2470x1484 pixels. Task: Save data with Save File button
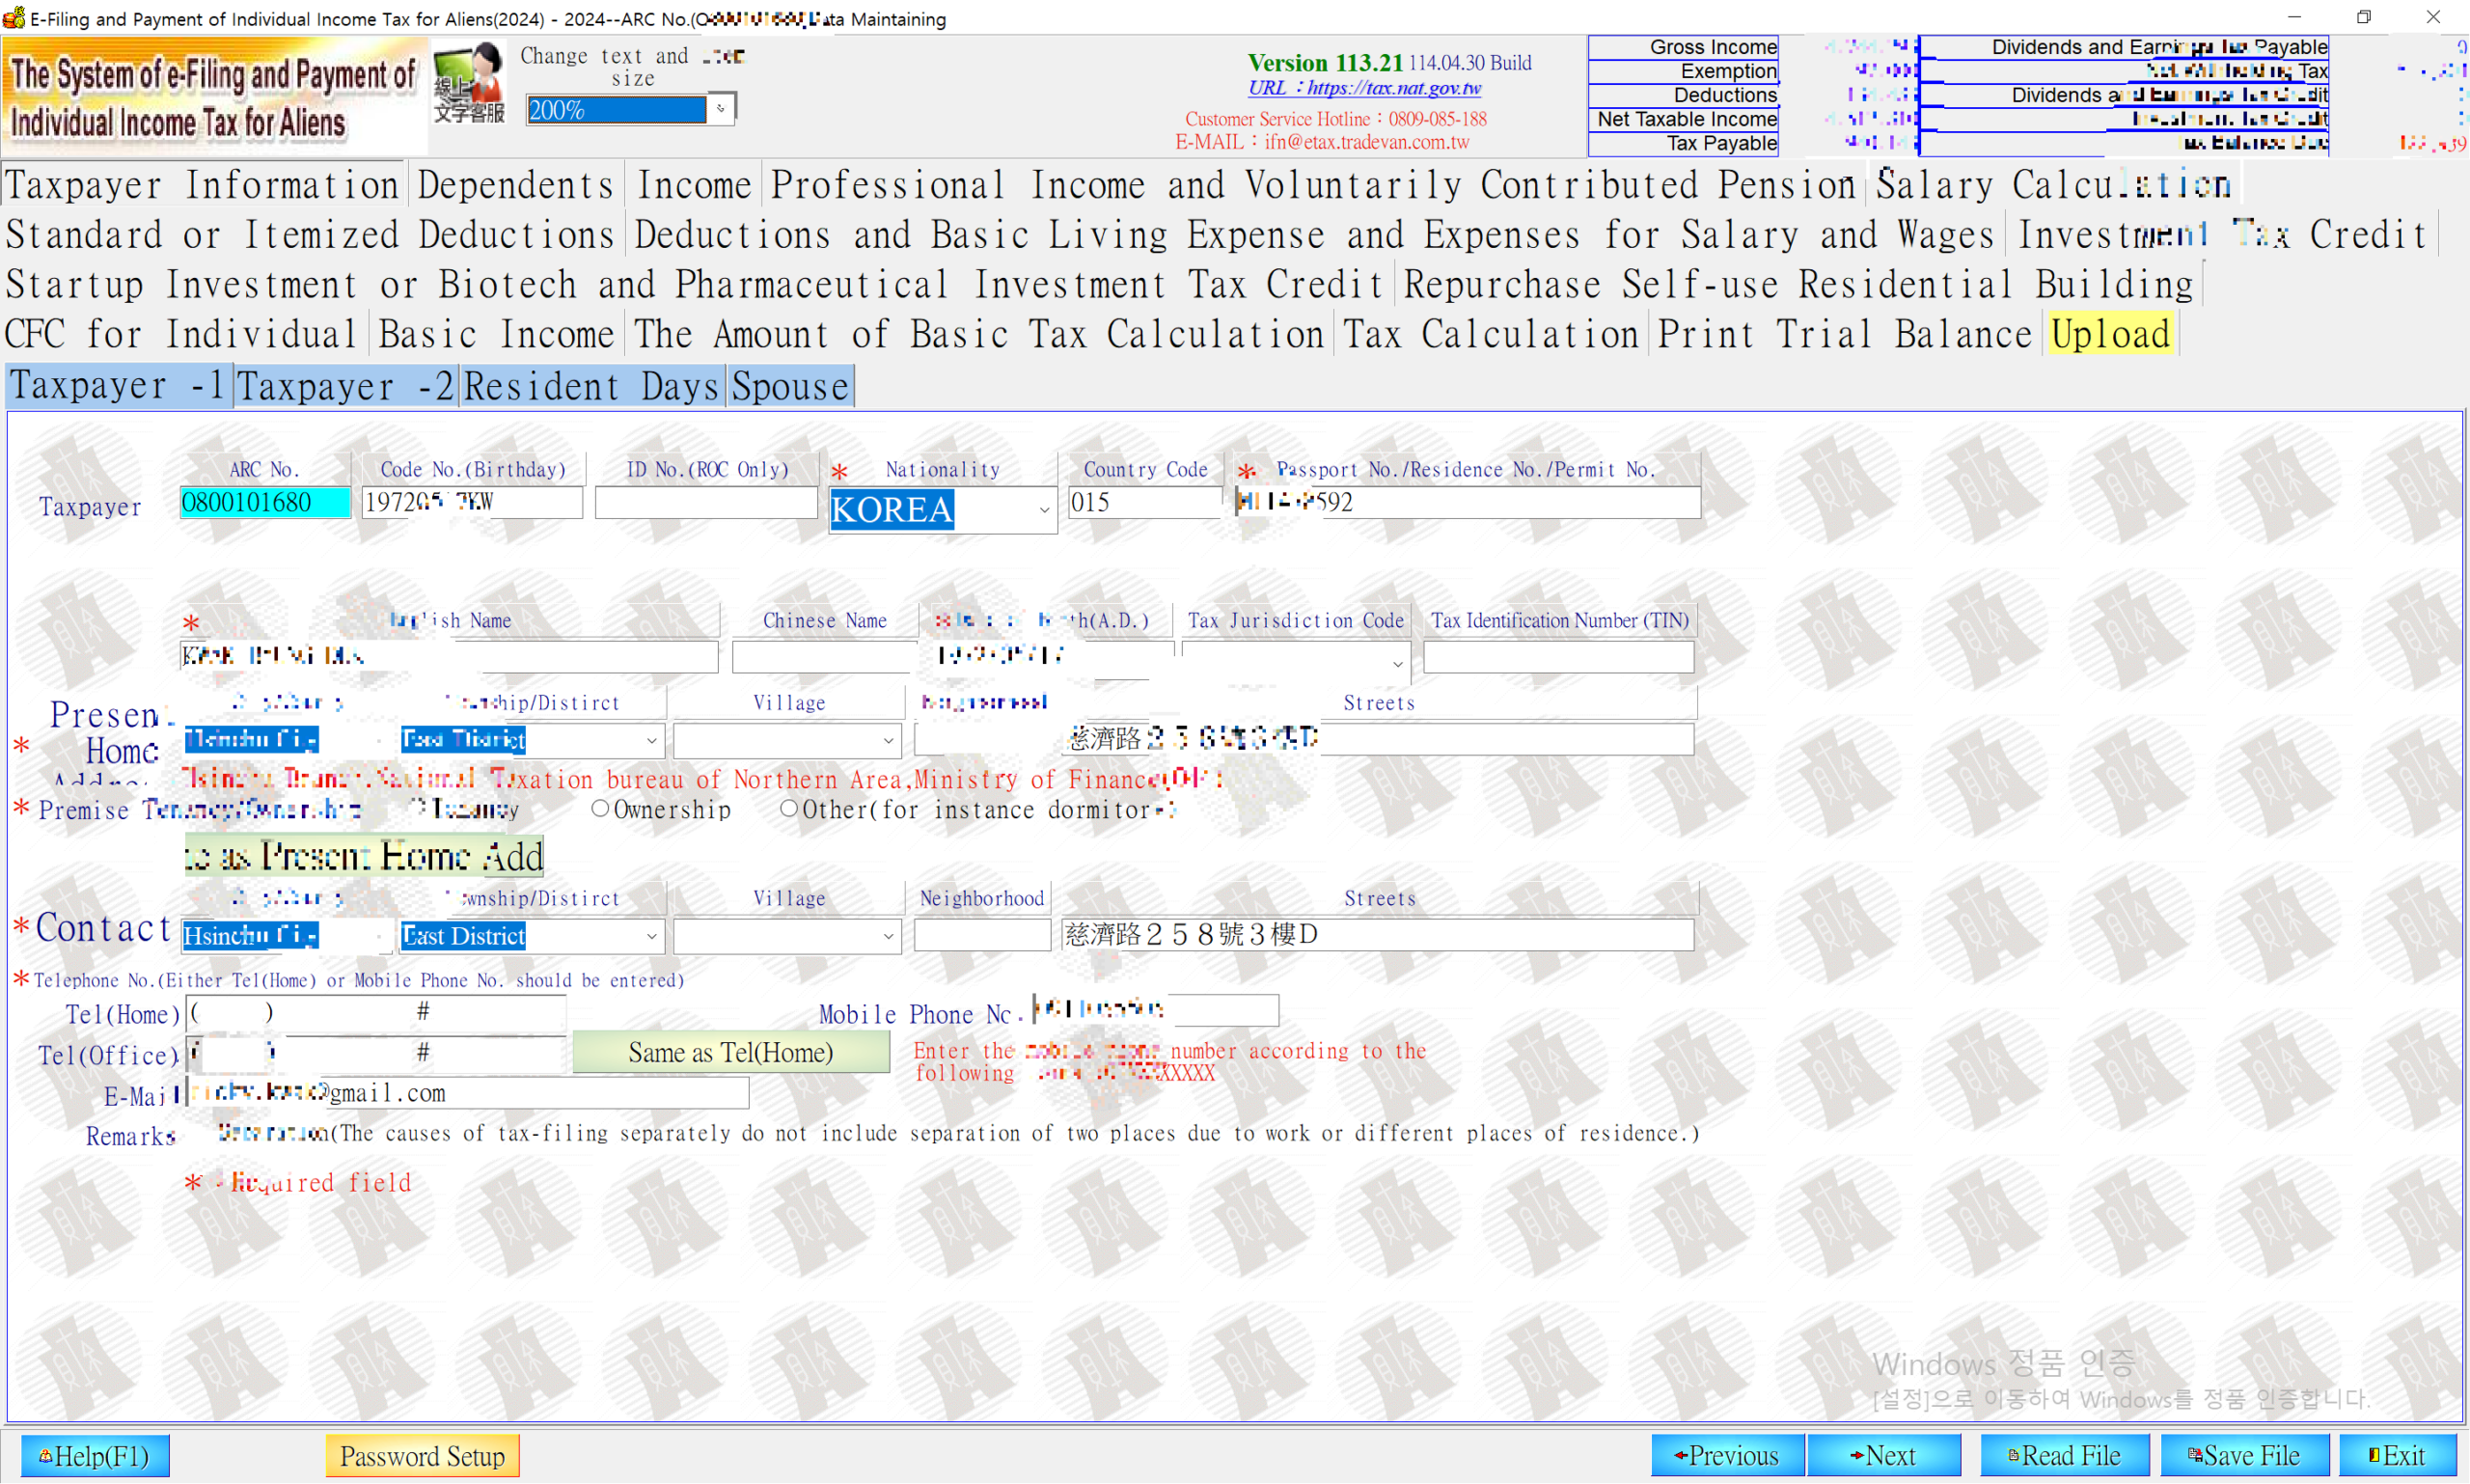coord(2244,1455)
